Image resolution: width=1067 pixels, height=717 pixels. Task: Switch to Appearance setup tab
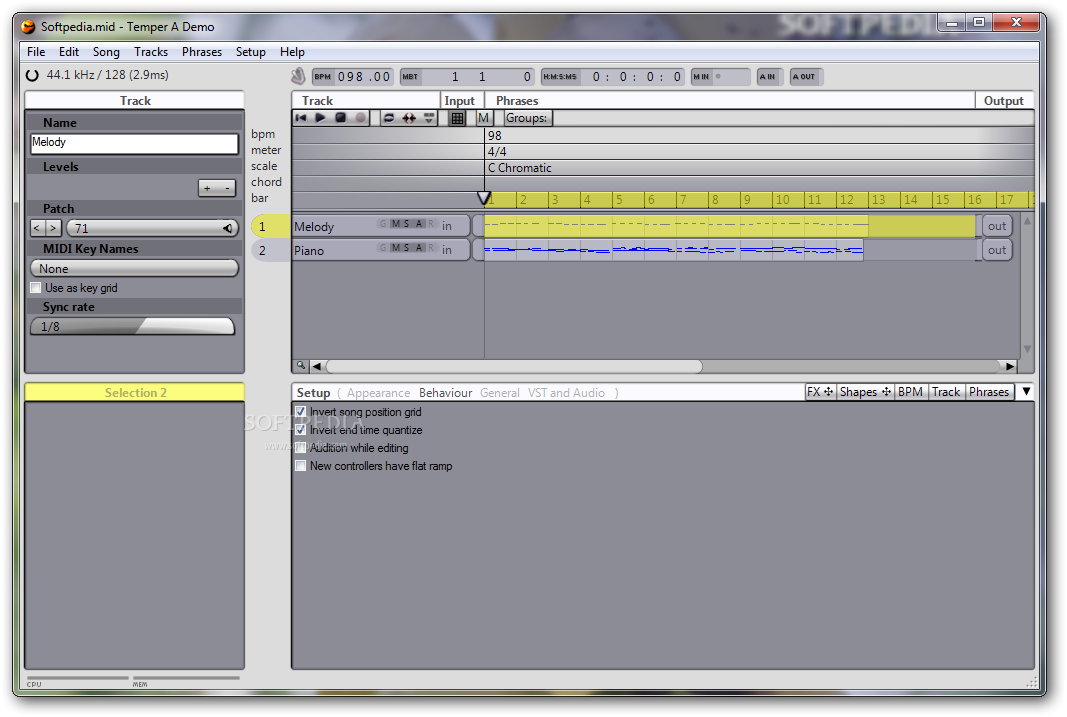(378, 393)
